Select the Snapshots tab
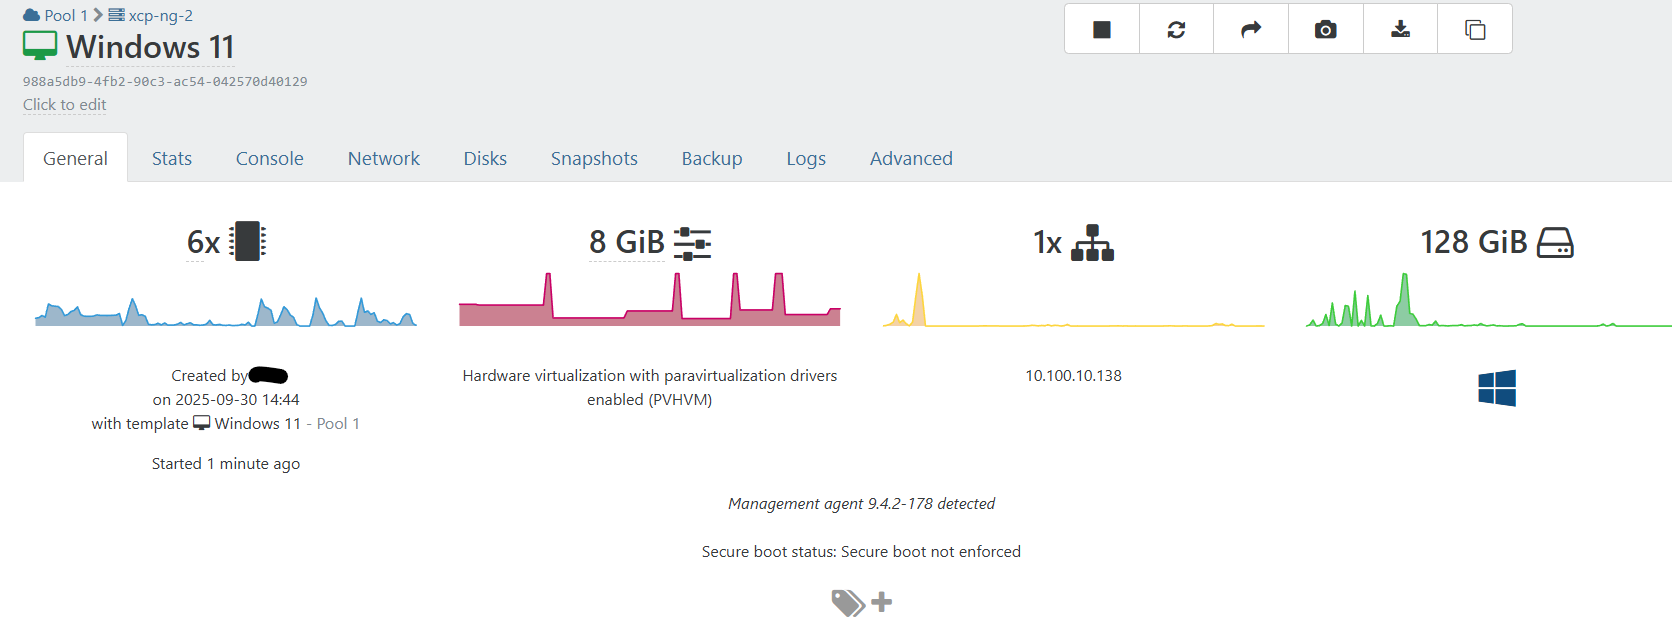The width and height of the screenshot is (1672, 642). [594, 159]
